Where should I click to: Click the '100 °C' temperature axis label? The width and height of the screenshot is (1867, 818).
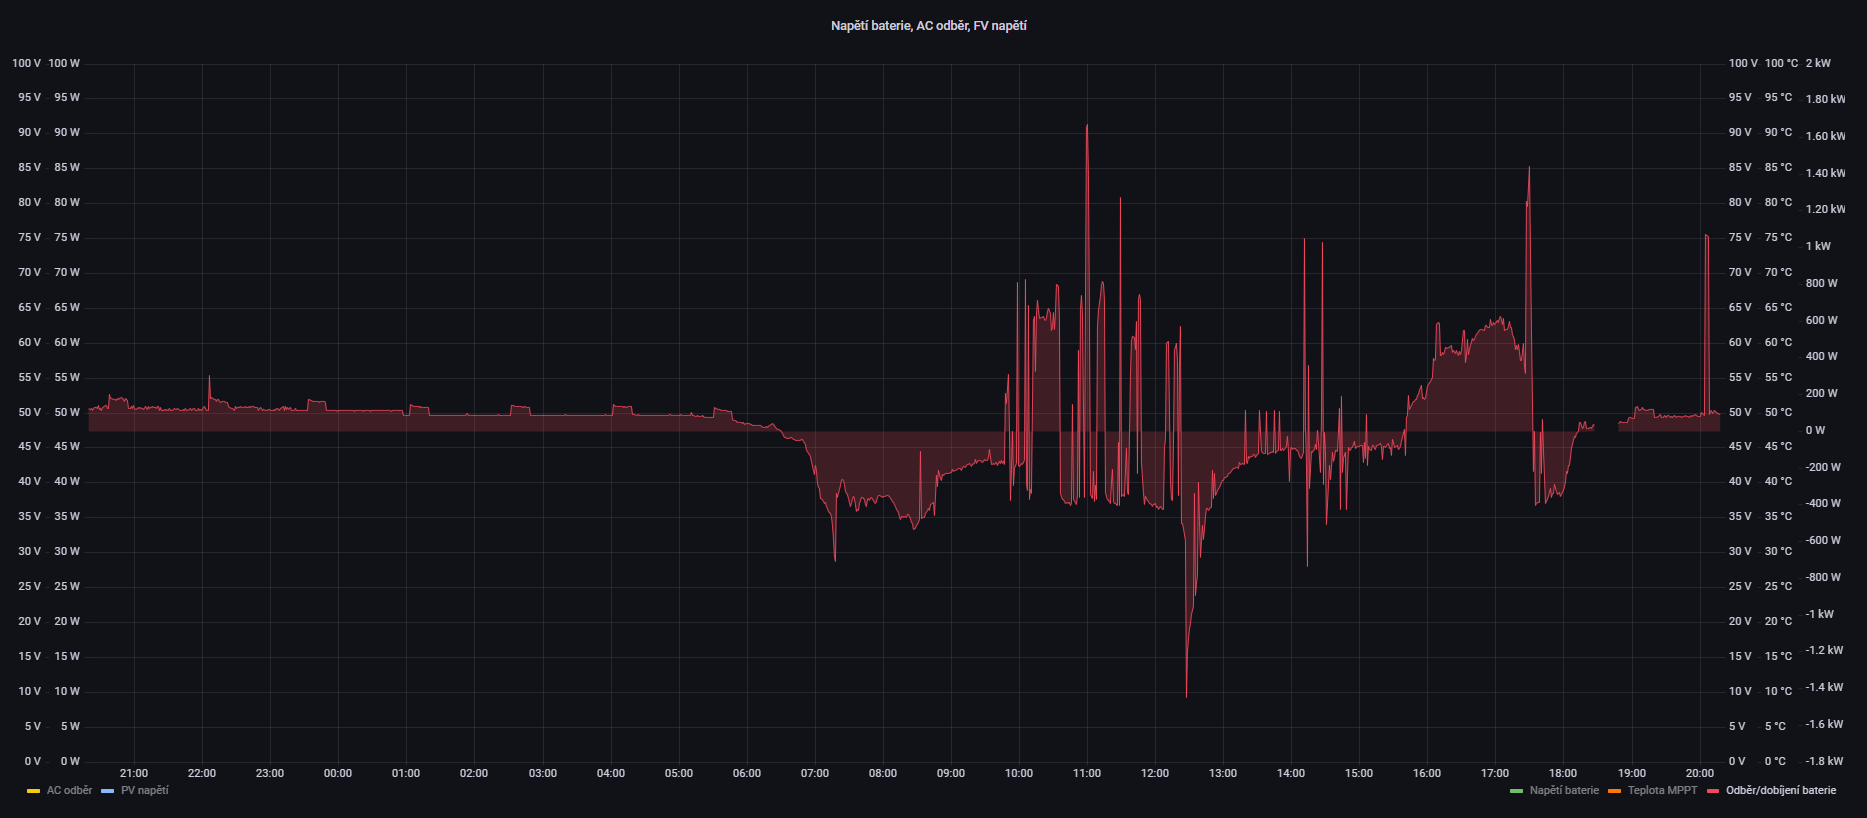coord(1781,63)
